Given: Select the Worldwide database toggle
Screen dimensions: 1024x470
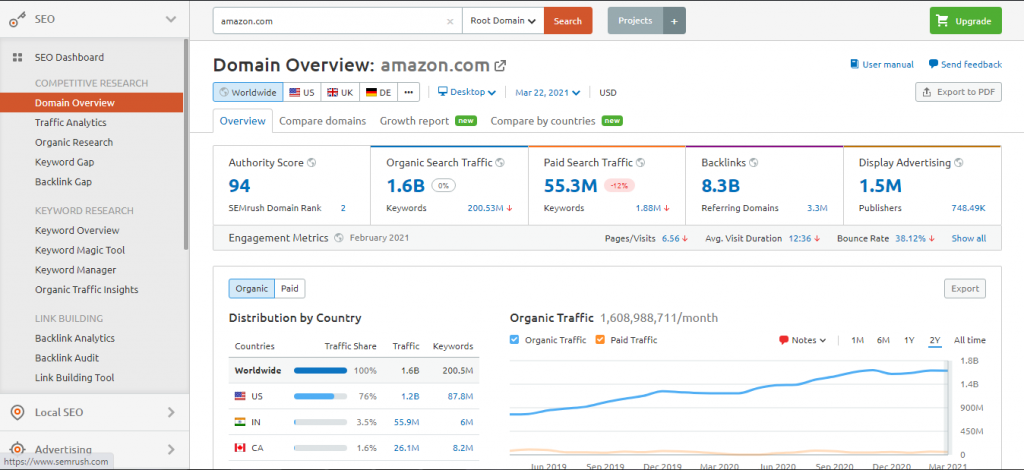Looking at the screenshot, I should point(248,92).
